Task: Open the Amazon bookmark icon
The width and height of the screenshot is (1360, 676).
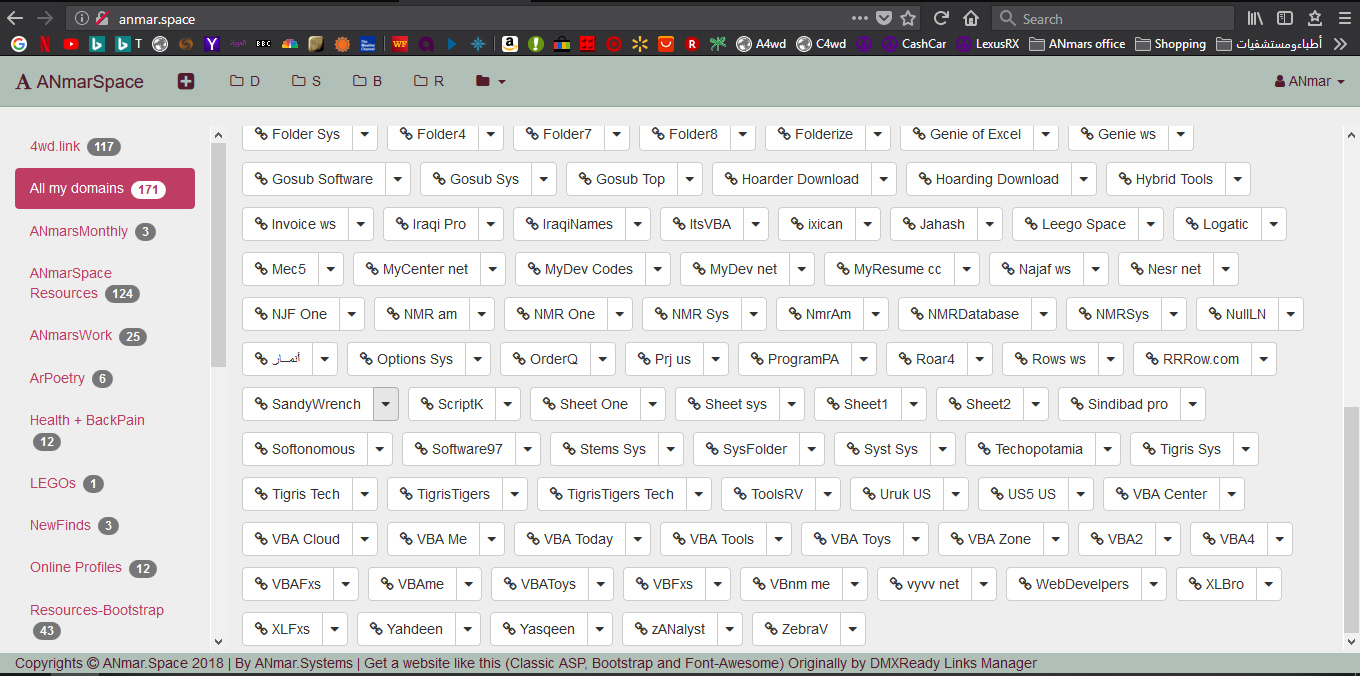Action: [x=510, y=44]
